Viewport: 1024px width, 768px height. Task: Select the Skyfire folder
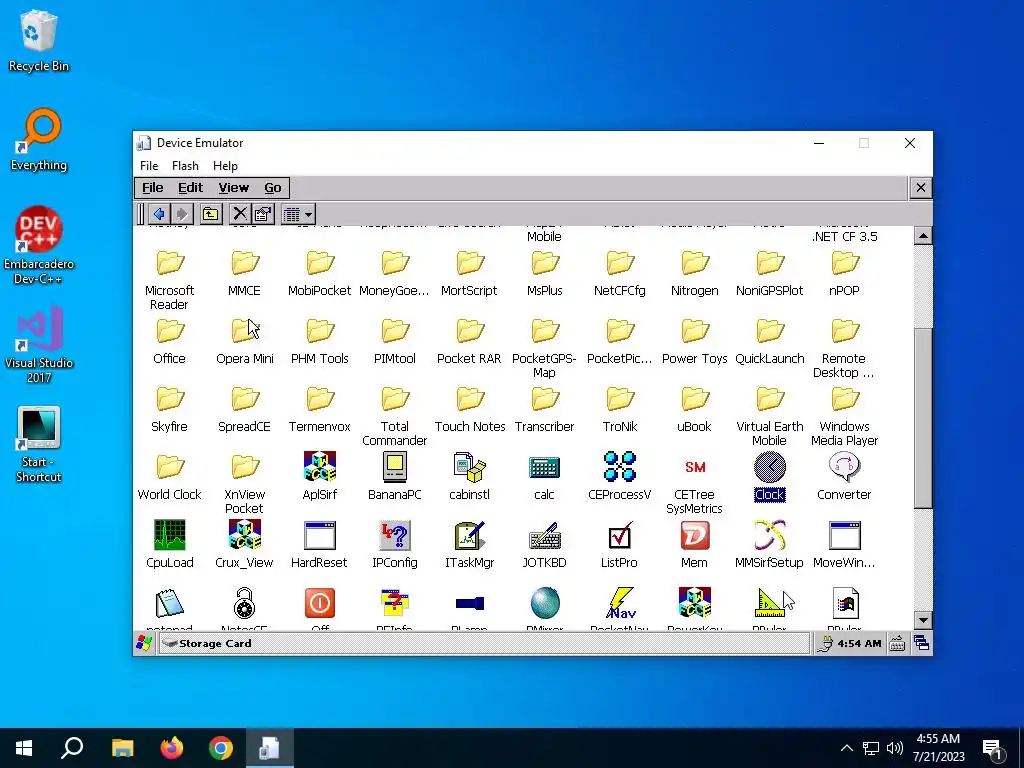pos(169,399)
